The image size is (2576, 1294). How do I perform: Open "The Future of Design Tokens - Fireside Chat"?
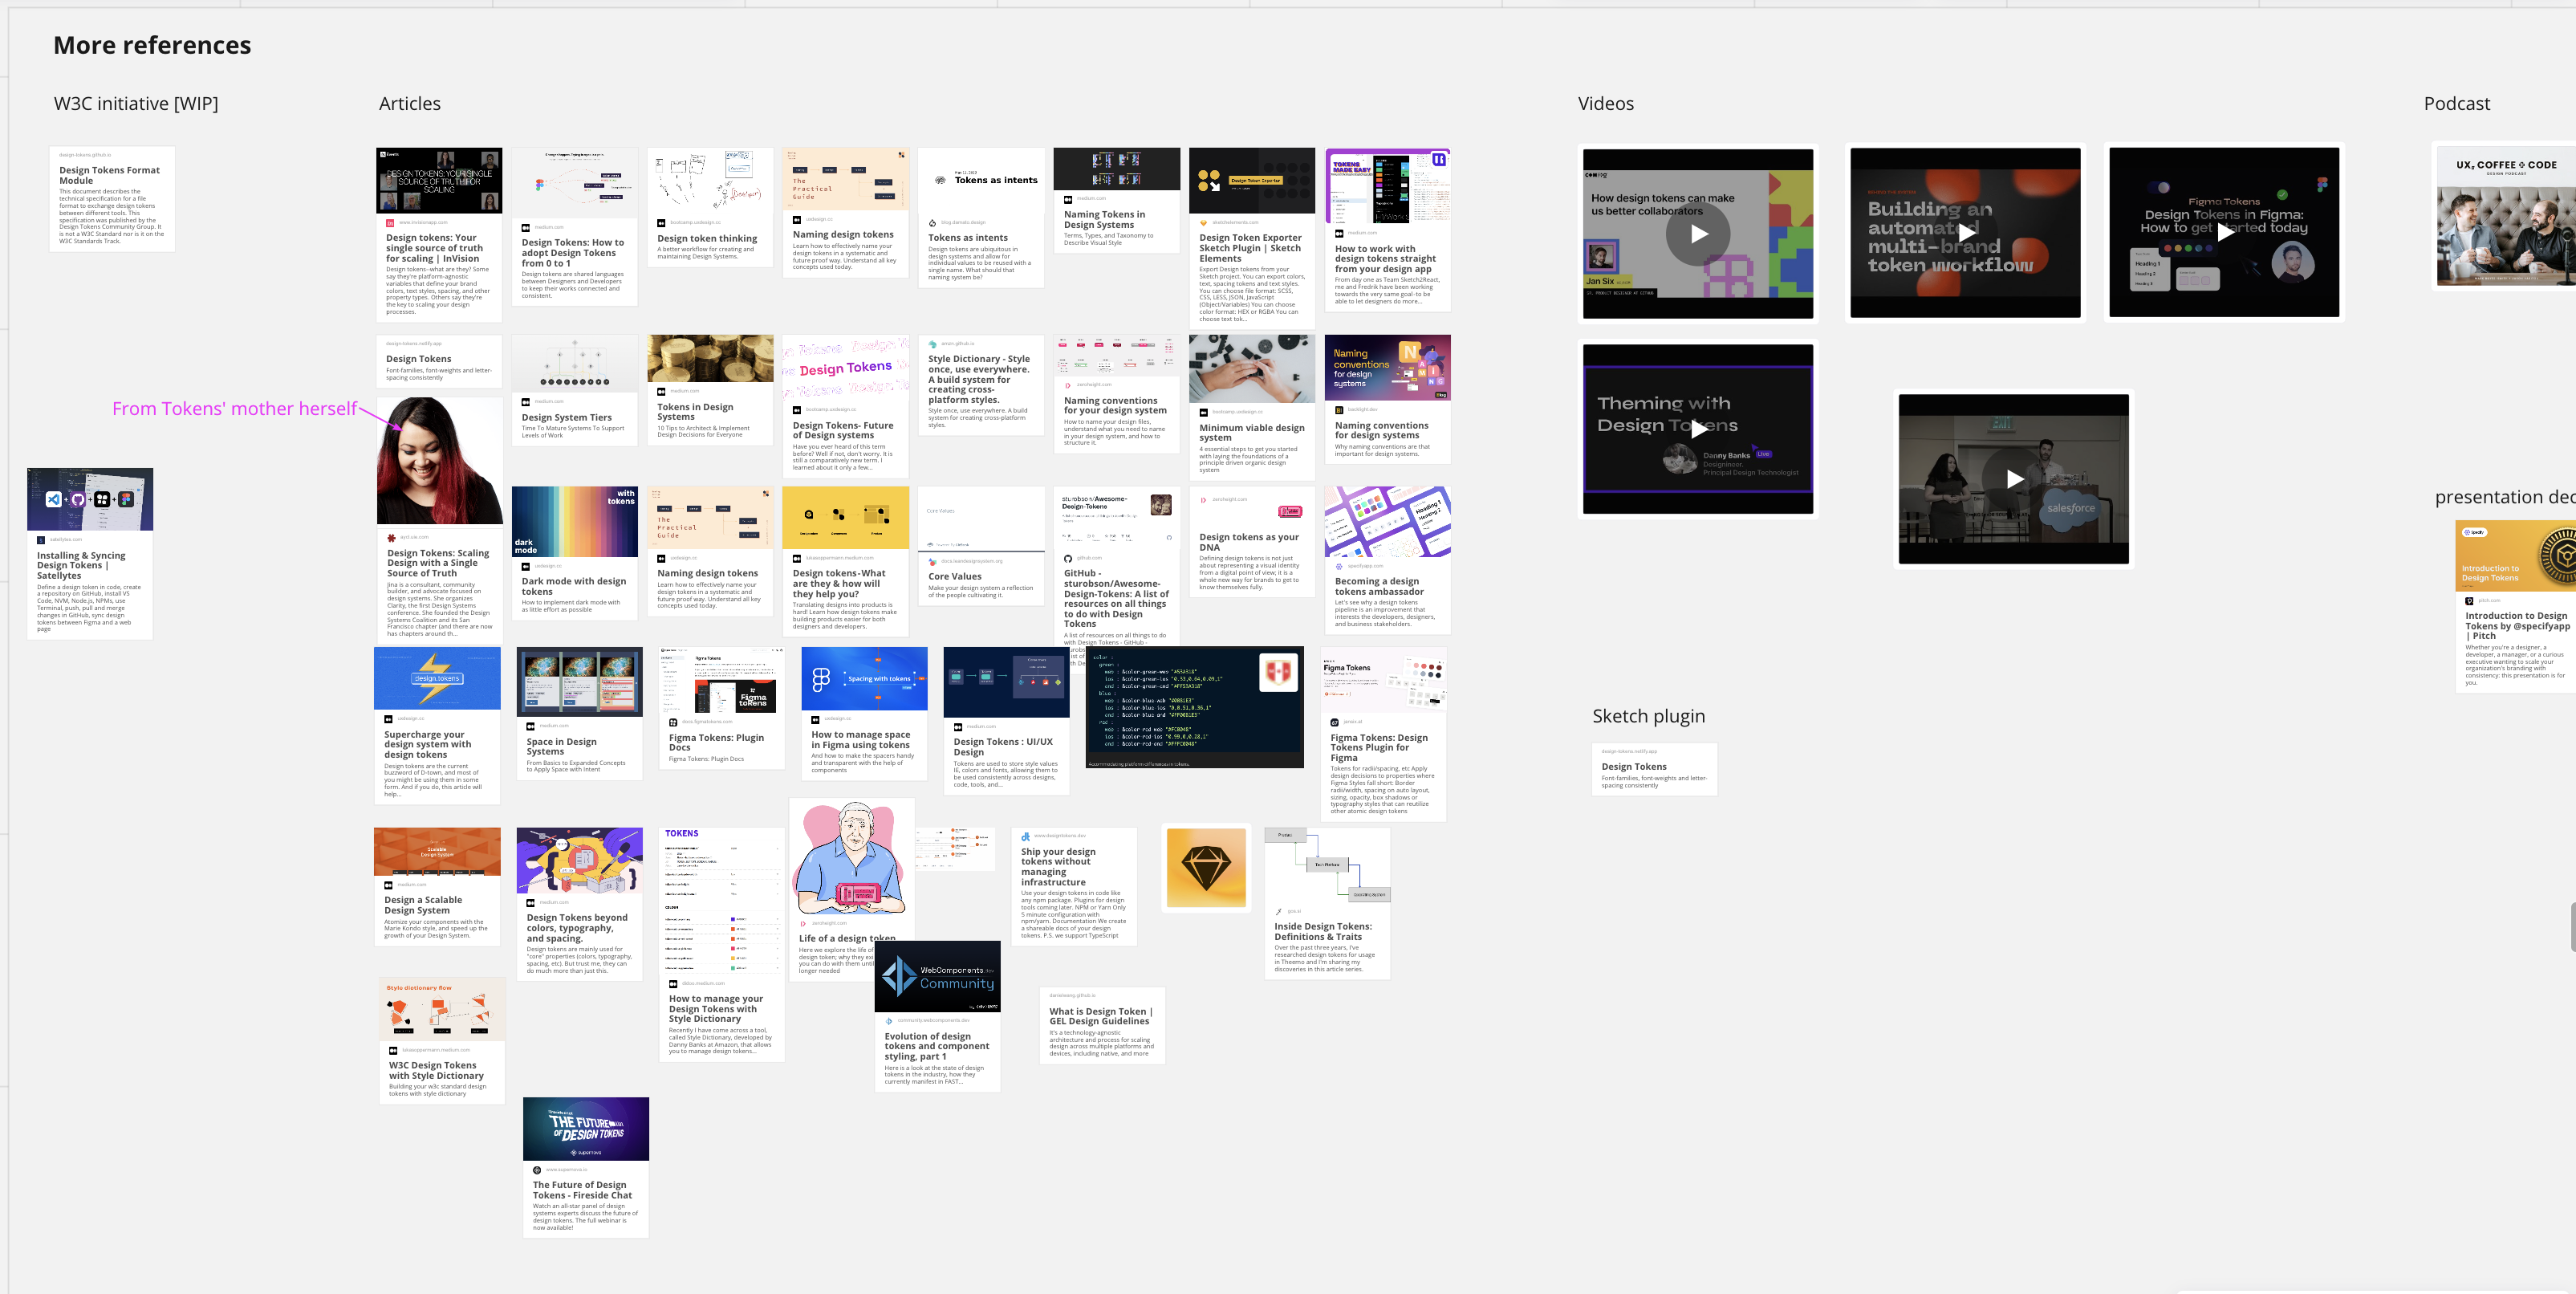pyautogui.click(x=586, y=1168)
